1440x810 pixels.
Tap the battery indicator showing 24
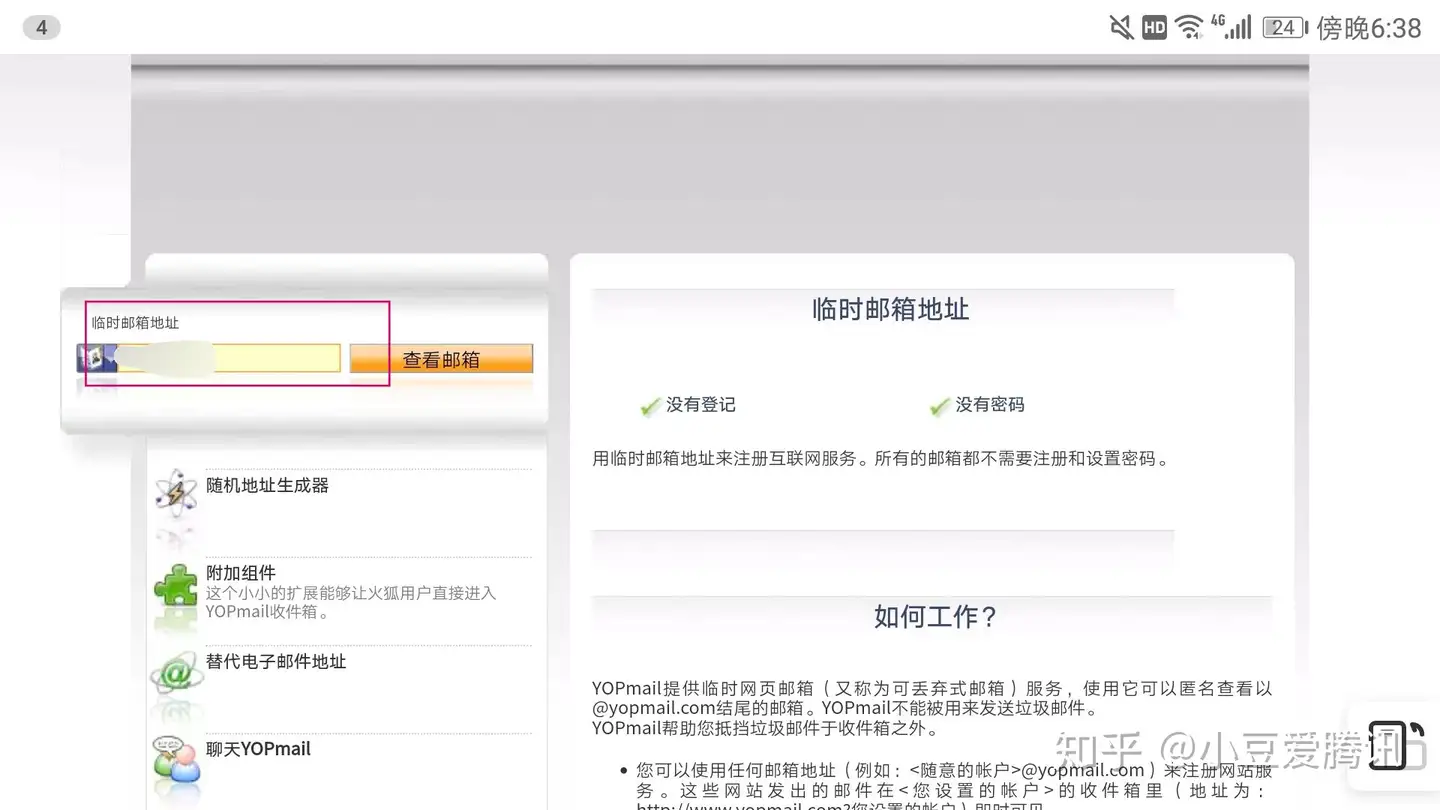point(1286,28)
